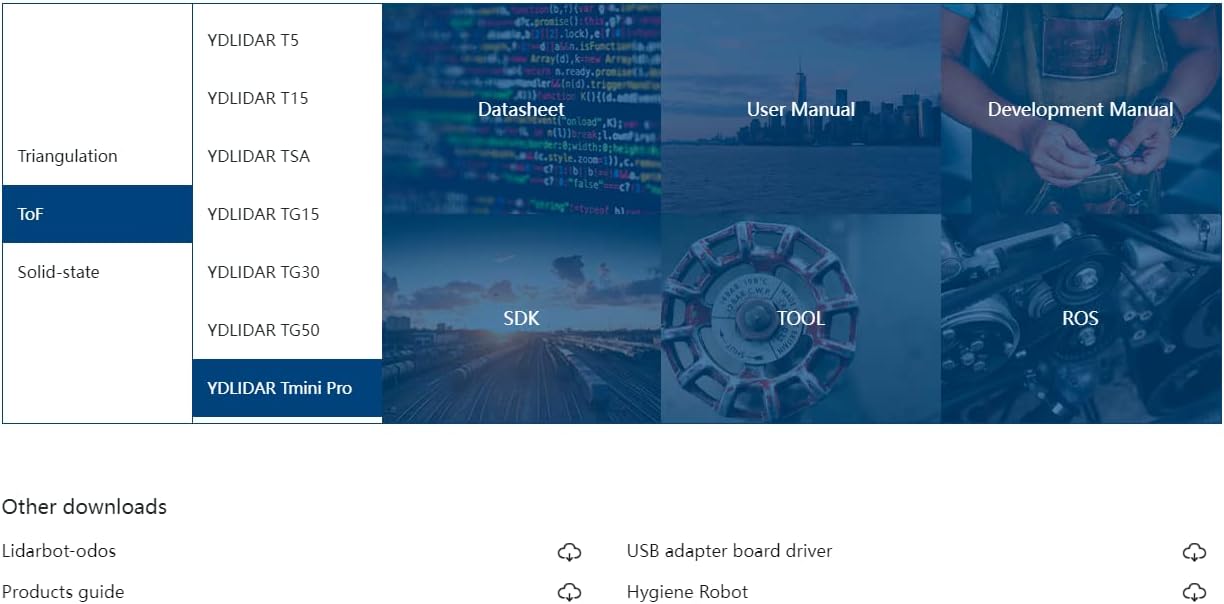Screen dimensions: 1224x604
Task: Open the ROS download tile
Action: coord(1080,318)
